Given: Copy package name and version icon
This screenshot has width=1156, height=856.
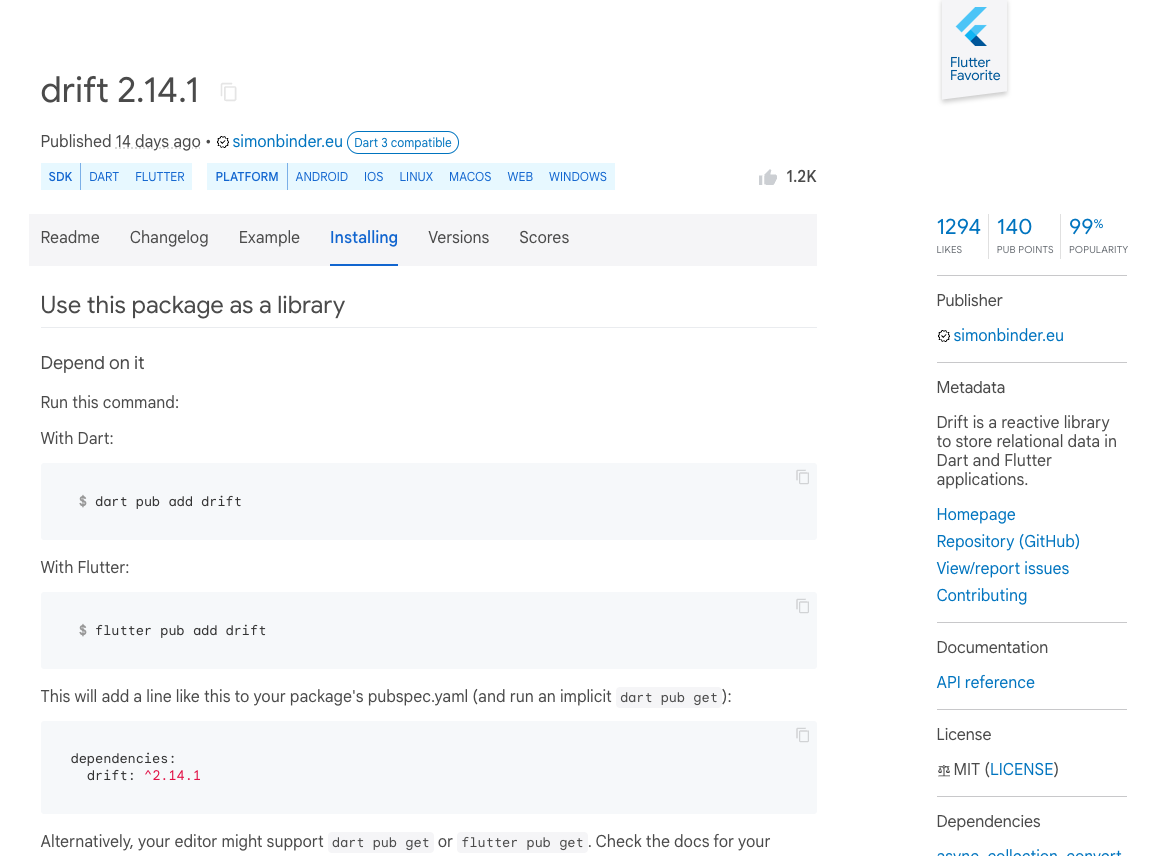Looking at the screenshot, I should click(x=229, y=92).
